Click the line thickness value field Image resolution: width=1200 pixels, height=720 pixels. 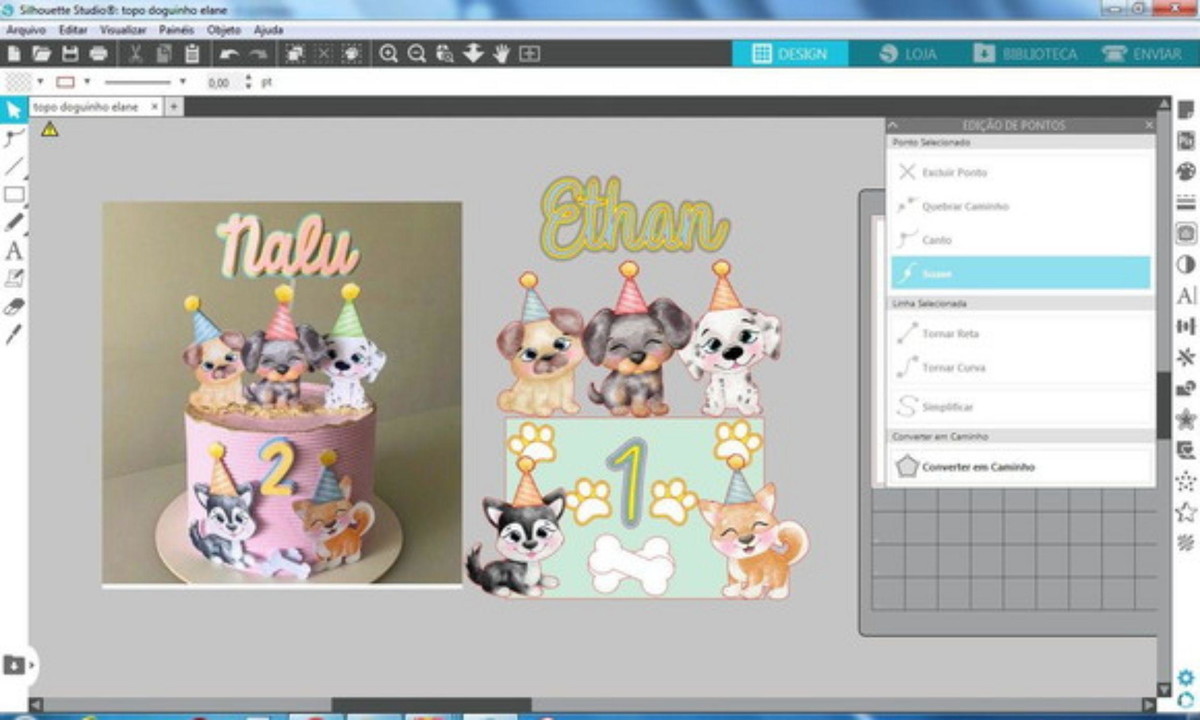click(220, 83)
